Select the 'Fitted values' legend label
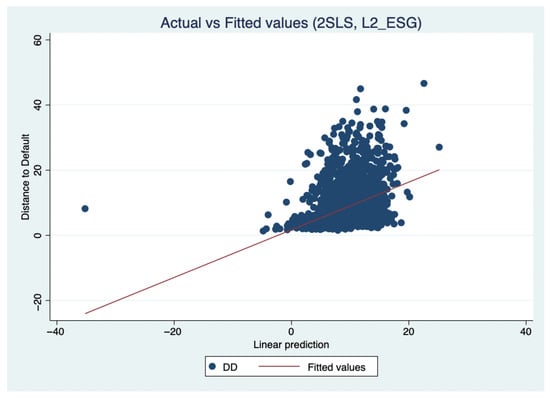 point(336,367)
